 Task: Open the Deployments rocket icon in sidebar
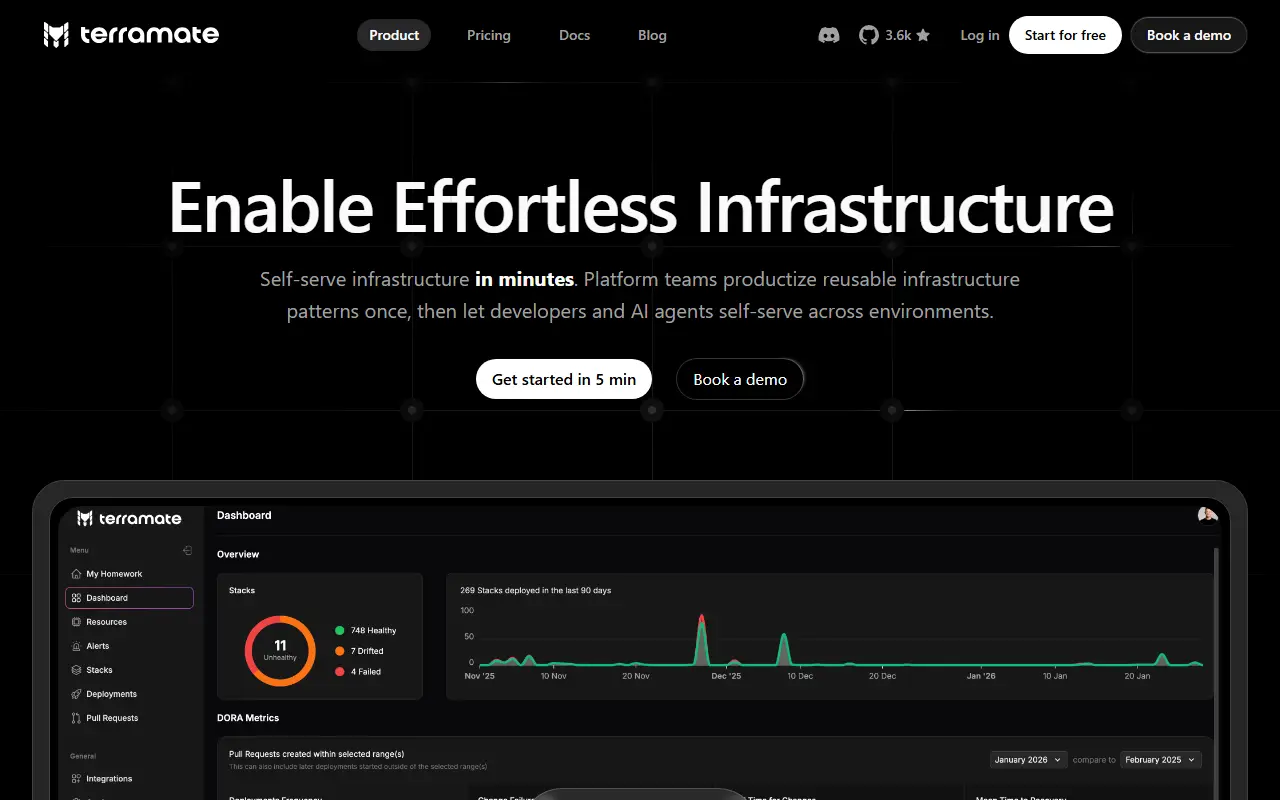tap(76, 694)
